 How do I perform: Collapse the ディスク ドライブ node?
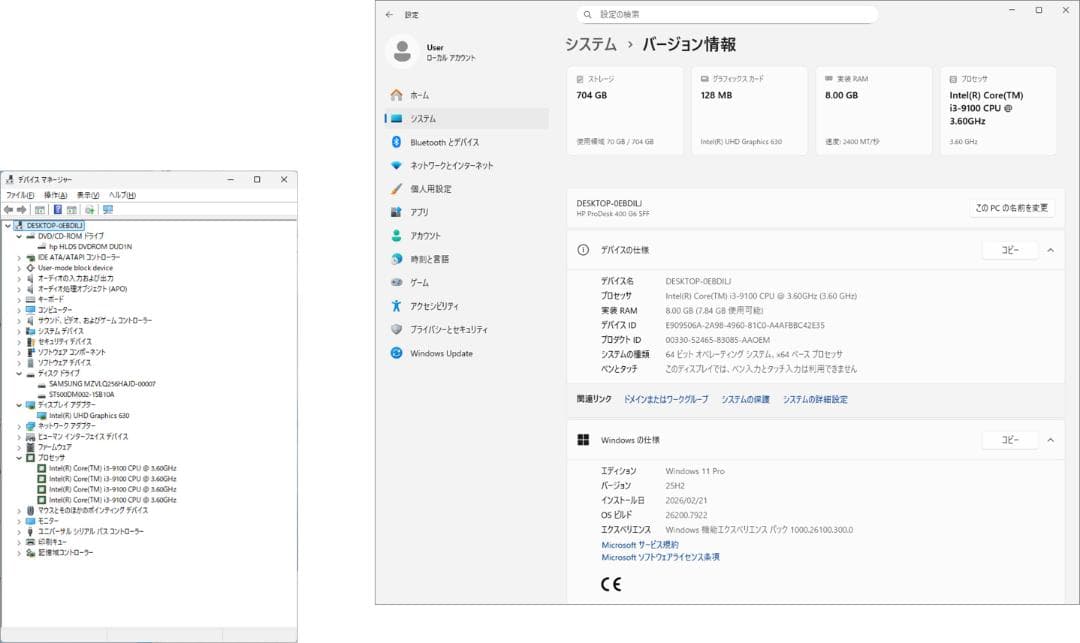tap(19, 373)
